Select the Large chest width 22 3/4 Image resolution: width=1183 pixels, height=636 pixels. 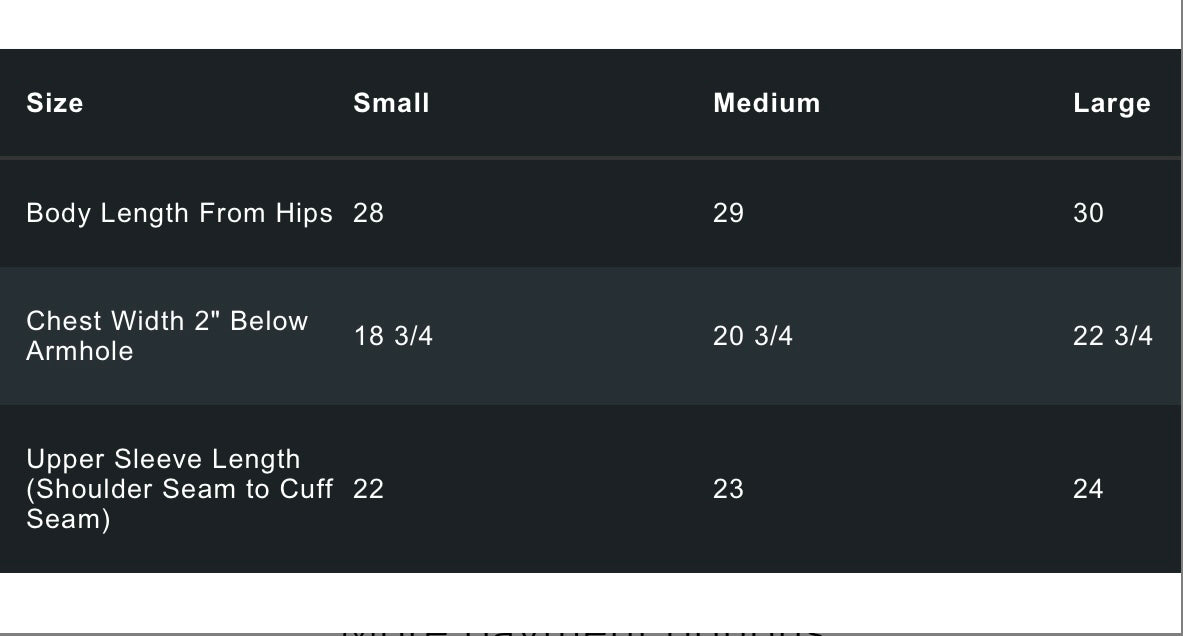1112,336
